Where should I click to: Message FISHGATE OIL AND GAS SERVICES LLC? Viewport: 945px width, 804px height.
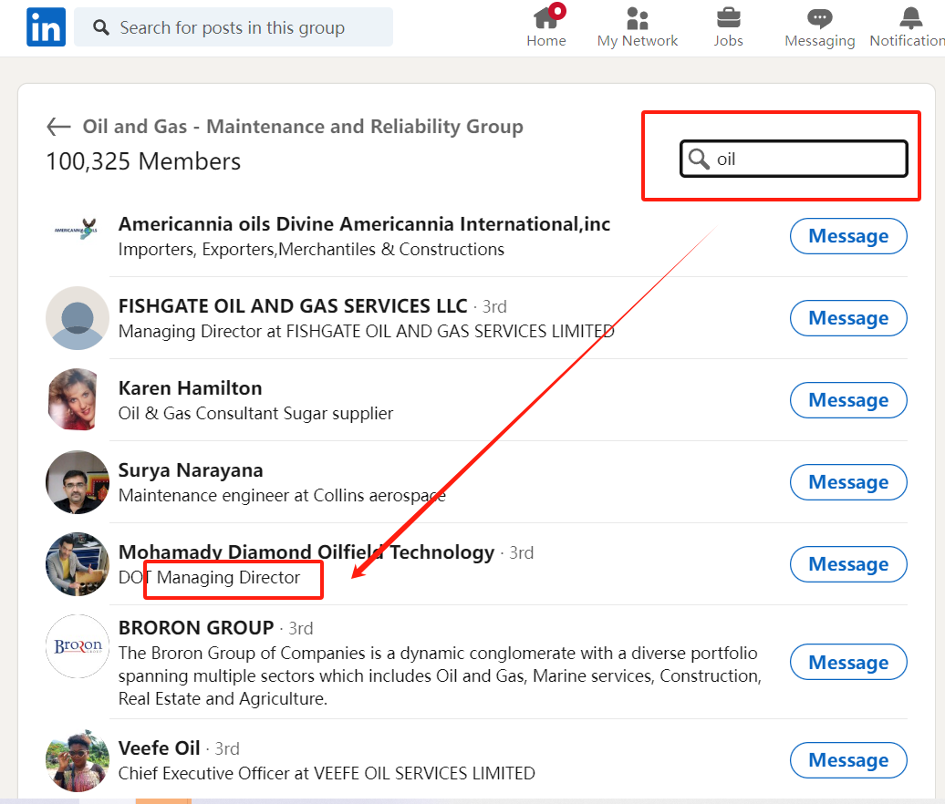coord(848,318)
